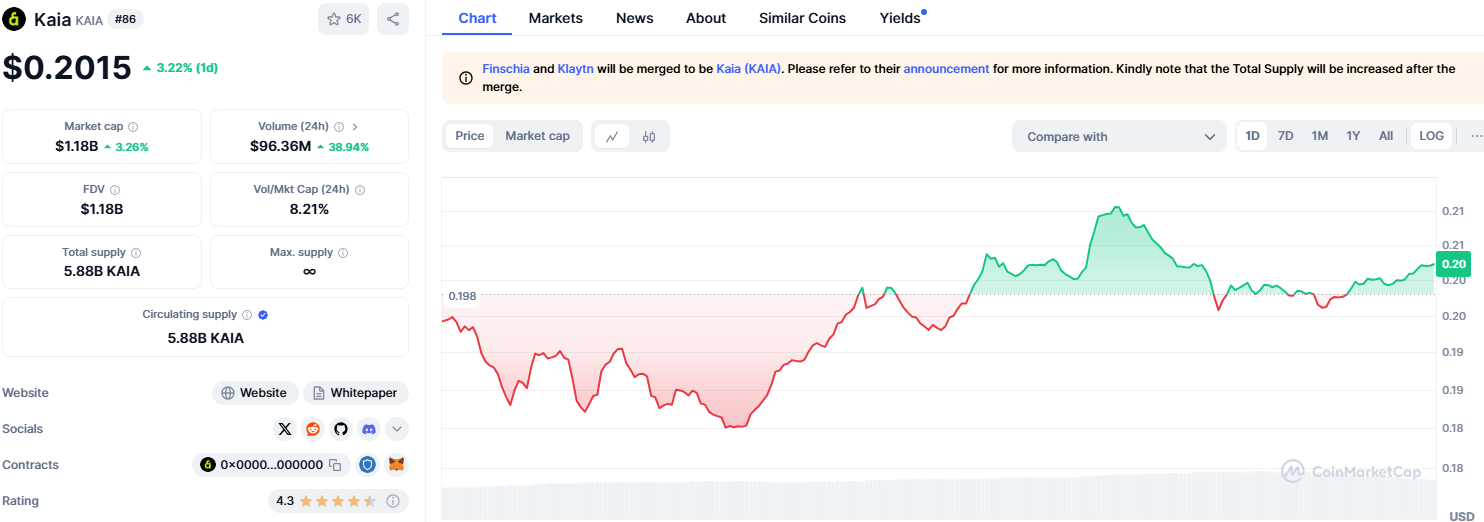
Task: Open the Rating info icon
Action: 393,501
